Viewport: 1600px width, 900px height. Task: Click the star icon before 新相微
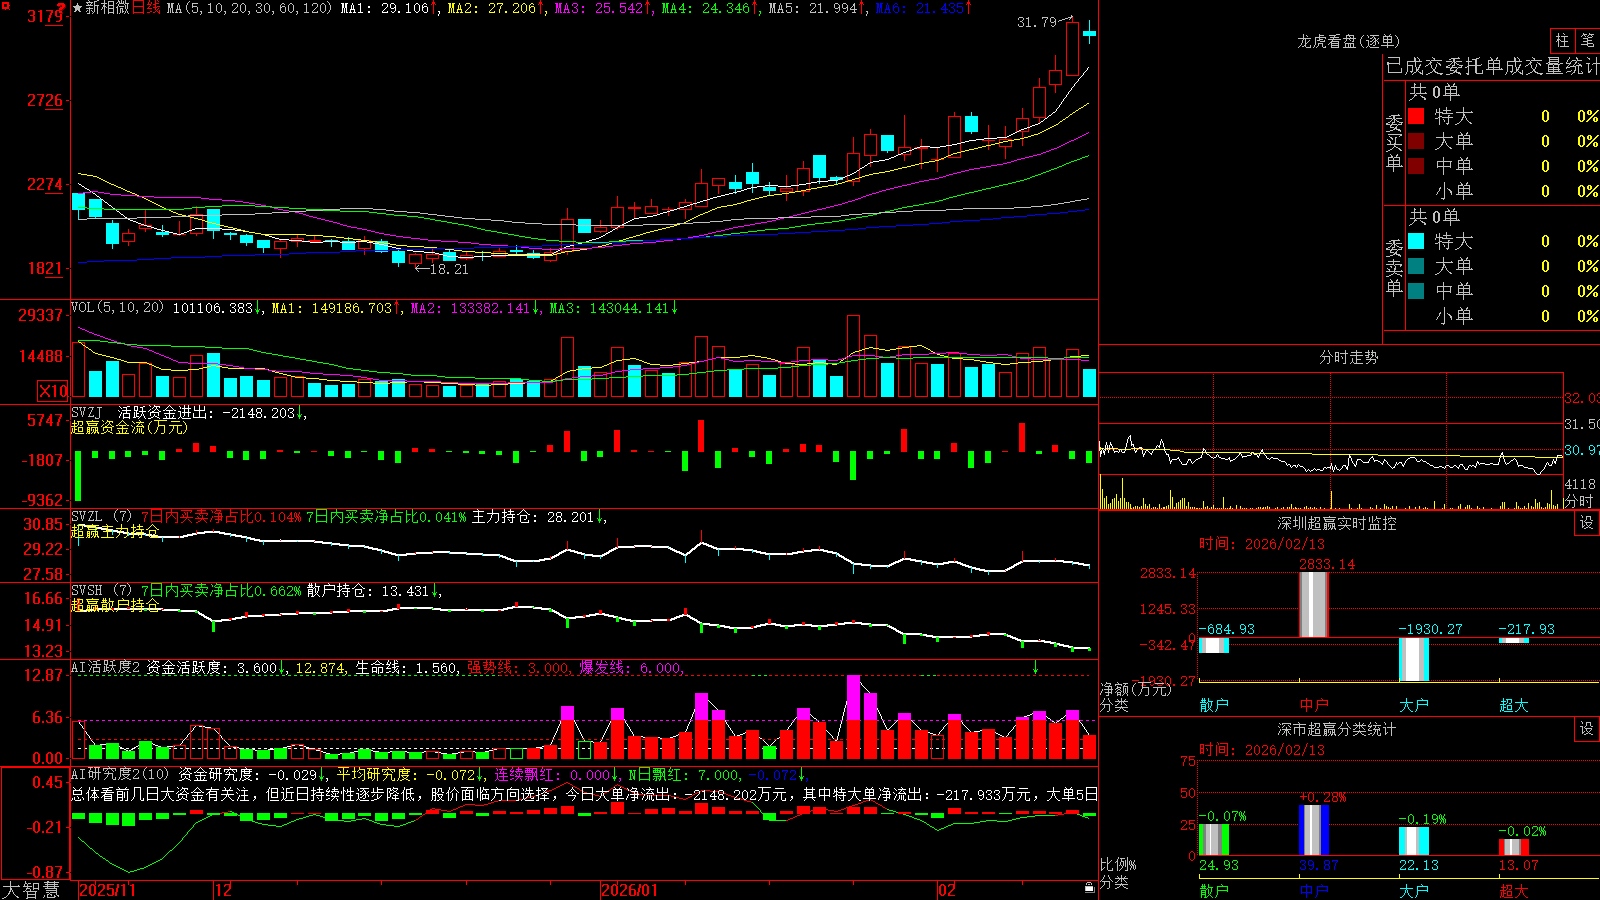coord(77,8)
